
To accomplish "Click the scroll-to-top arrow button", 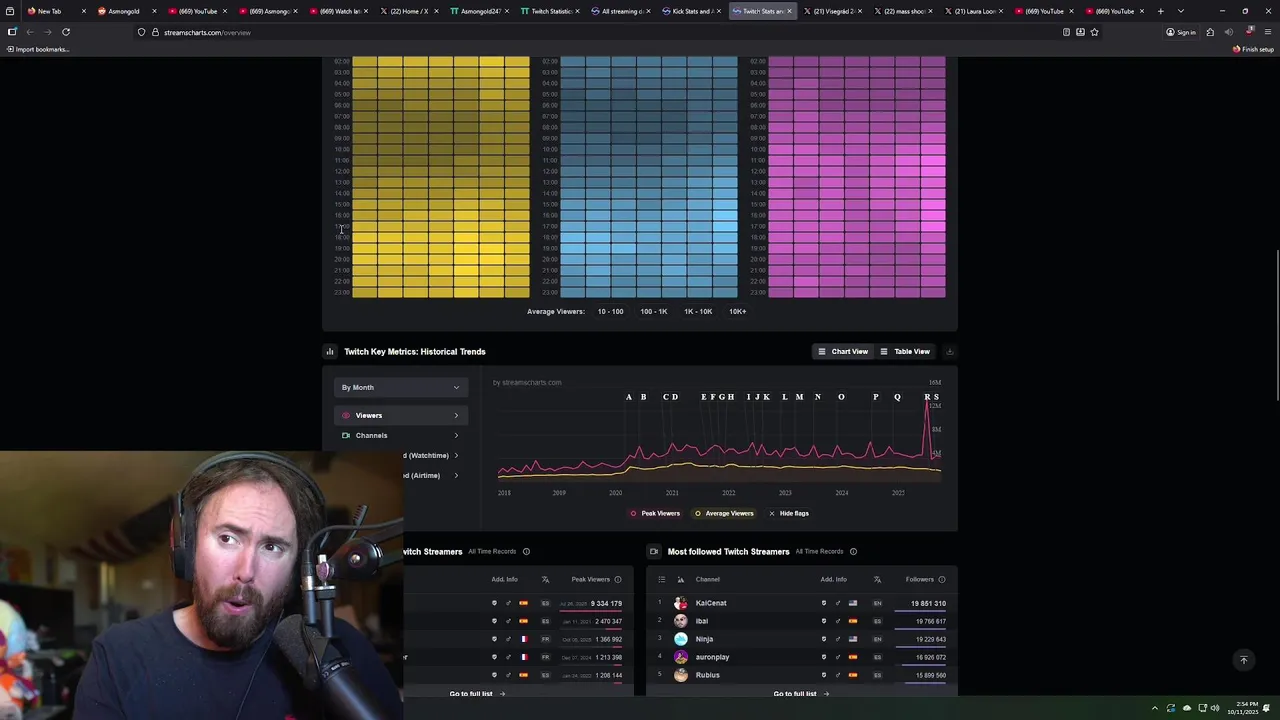I will pos(1244,660).
